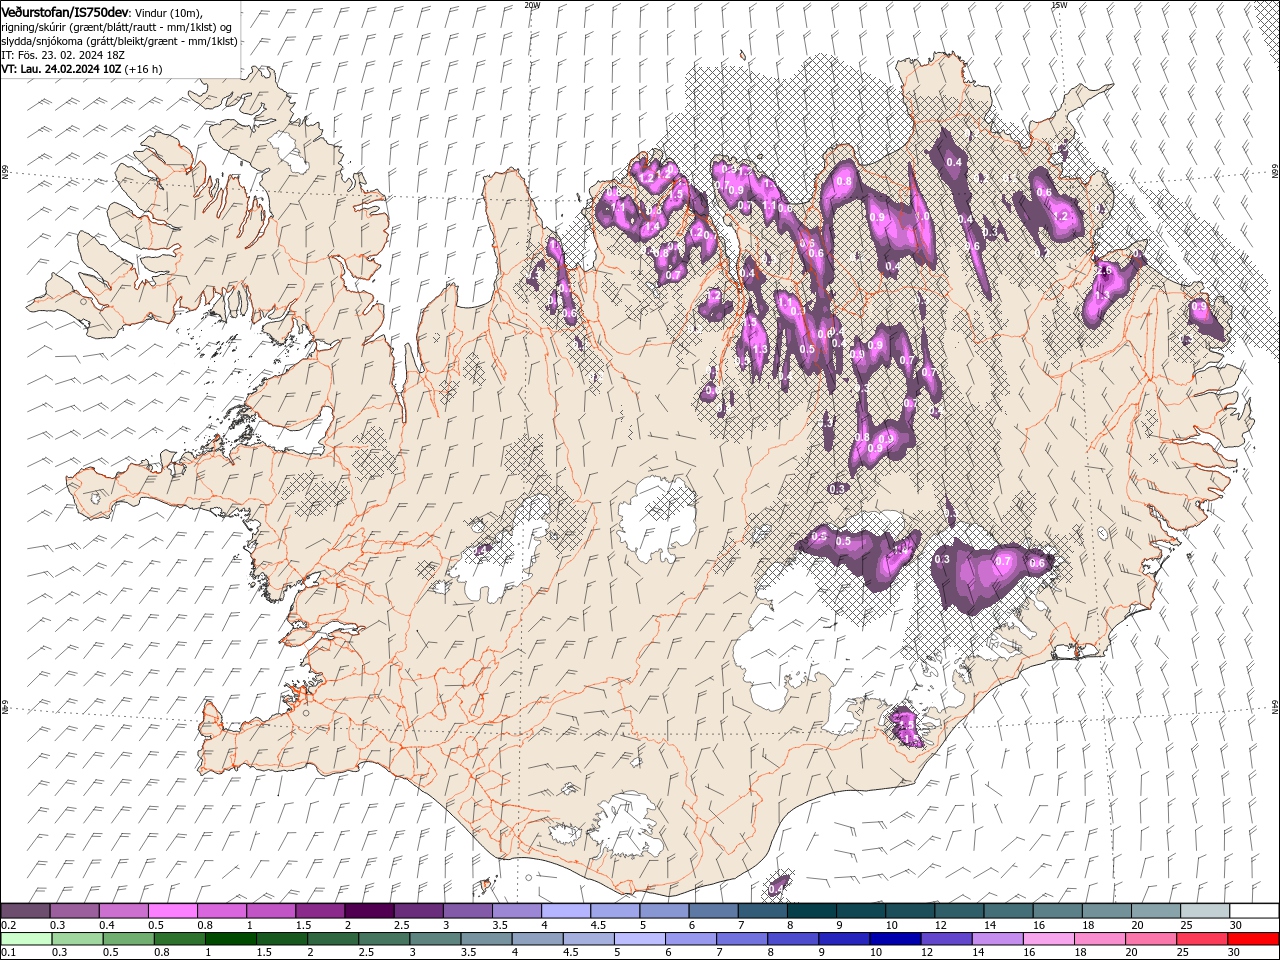The height and width of the screenshot is (960, 1280).
Task: Click the 0.5 bright pink snow legend swatch
Action: [173, 911]
